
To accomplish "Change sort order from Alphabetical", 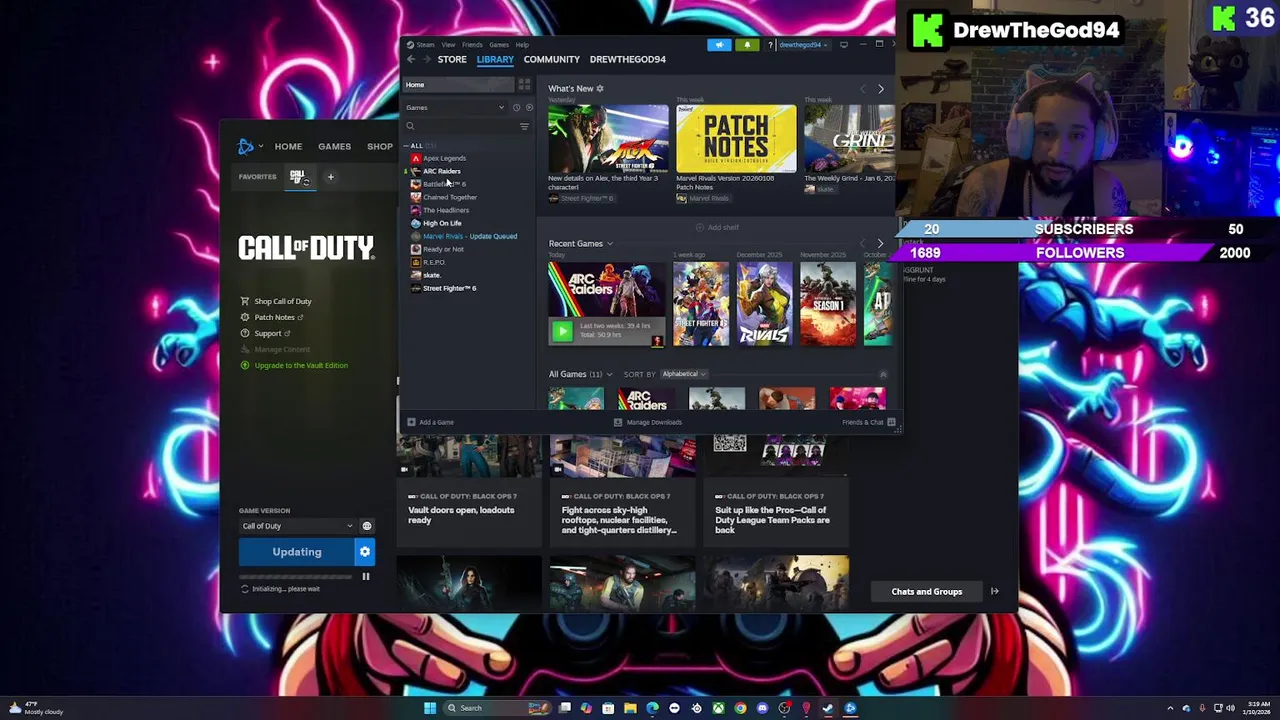I will pyautogui.click(x=684, y=374).
